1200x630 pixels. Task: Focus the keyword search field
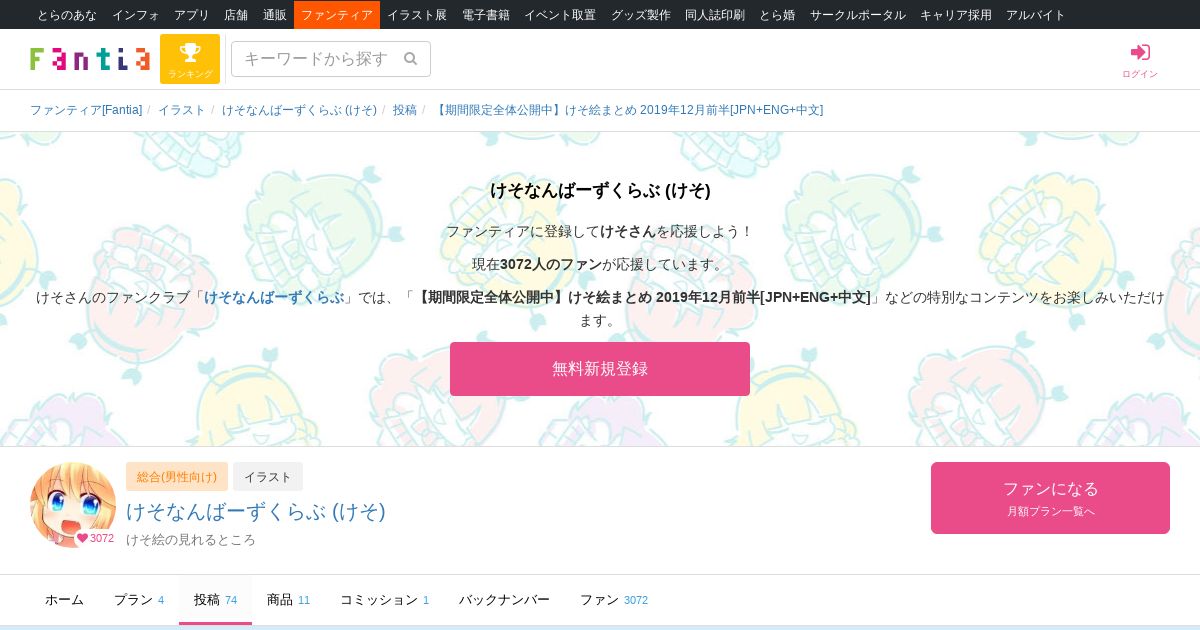tap(331, 59)
